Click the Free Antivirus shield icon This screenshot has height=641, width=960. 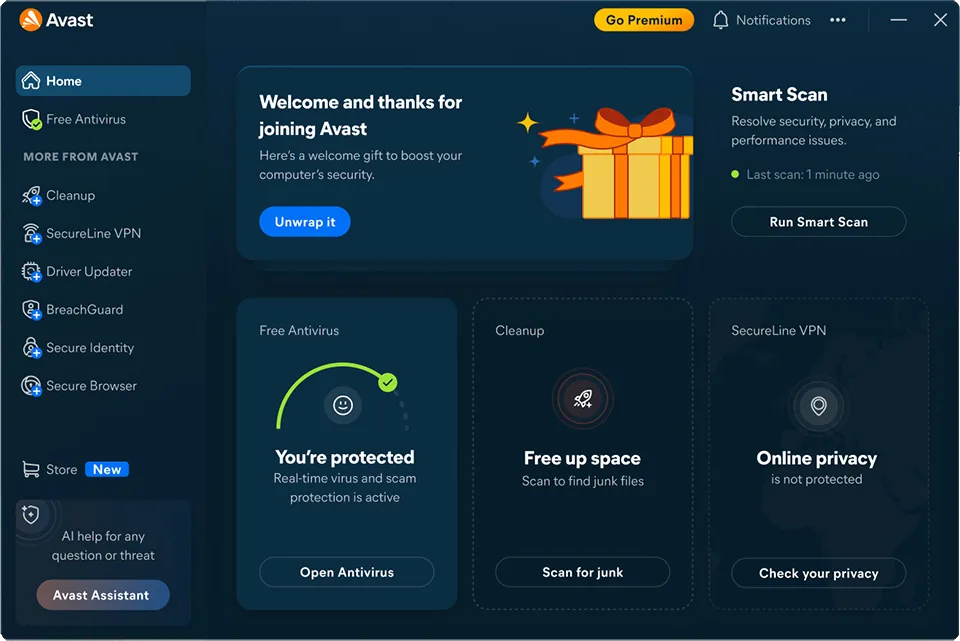31,119
